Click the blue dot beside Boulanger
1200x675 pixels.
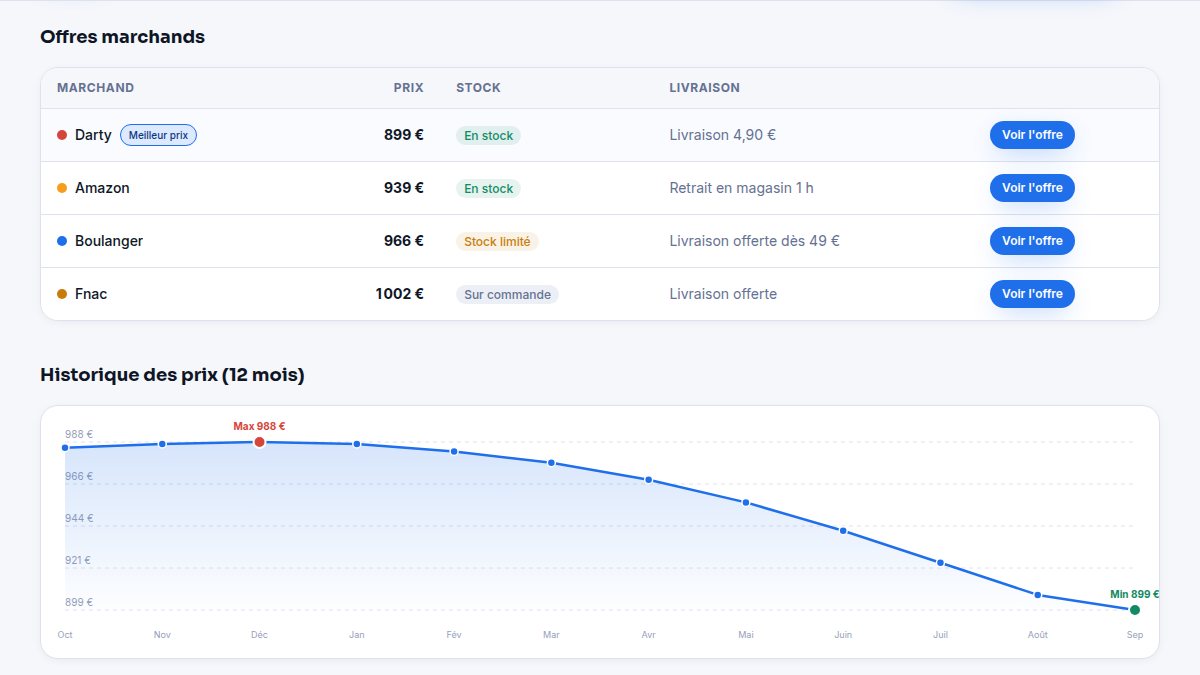pyautogui.click(x=62, y=241)
